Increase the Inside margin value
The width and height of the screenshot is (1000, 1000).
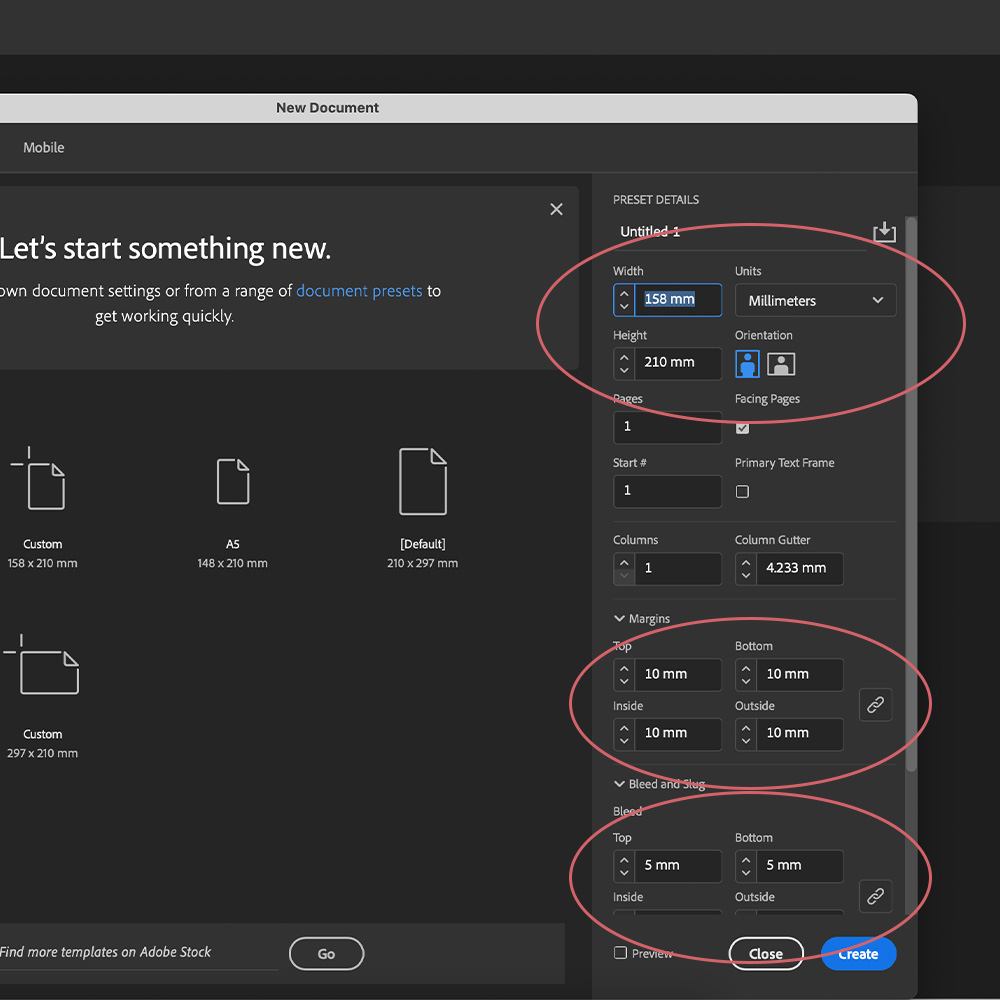(x=624, y=727)
